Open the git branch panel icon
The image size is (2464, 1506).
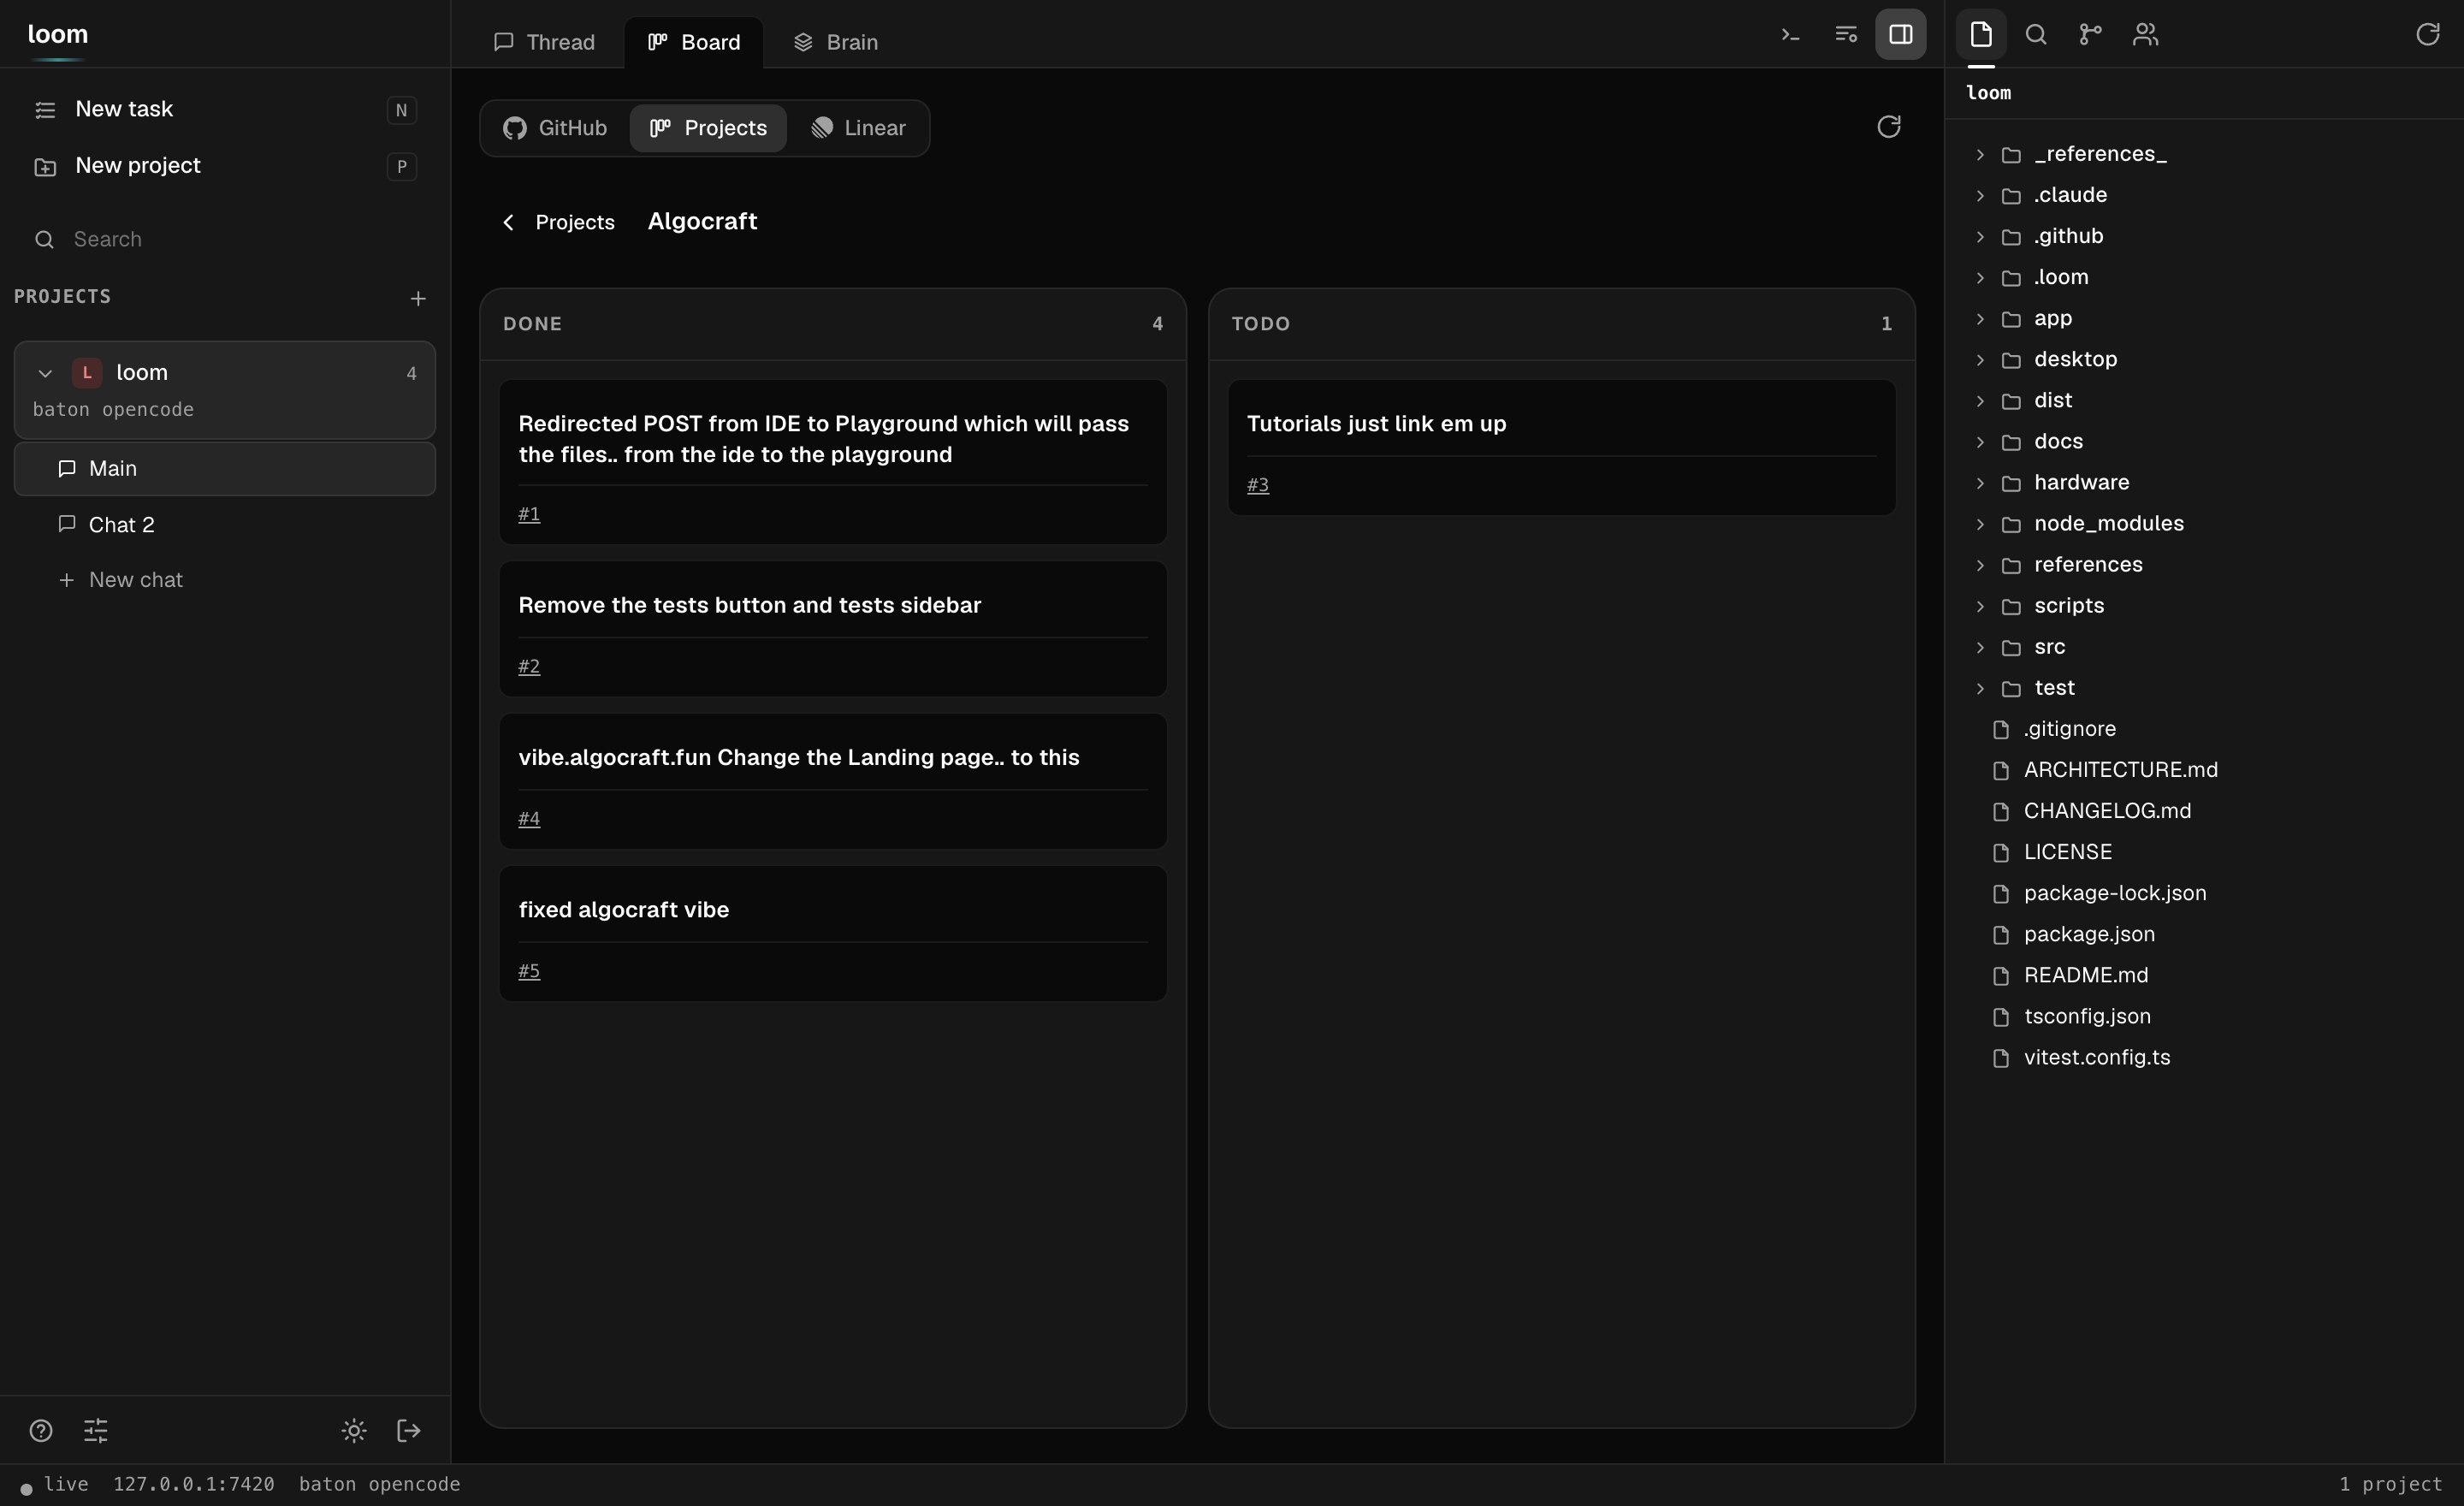coord(2090,35)
